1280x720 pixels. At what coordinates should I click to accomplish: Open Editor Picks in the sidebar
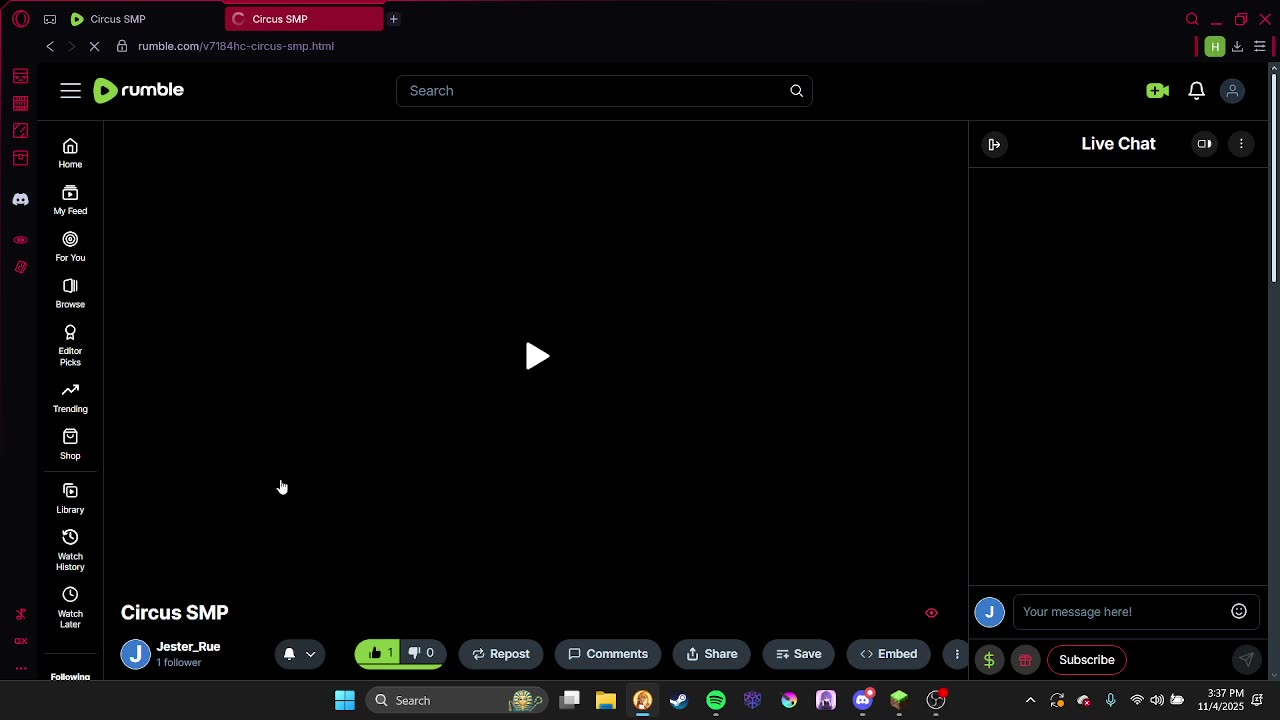pos(70,345)
